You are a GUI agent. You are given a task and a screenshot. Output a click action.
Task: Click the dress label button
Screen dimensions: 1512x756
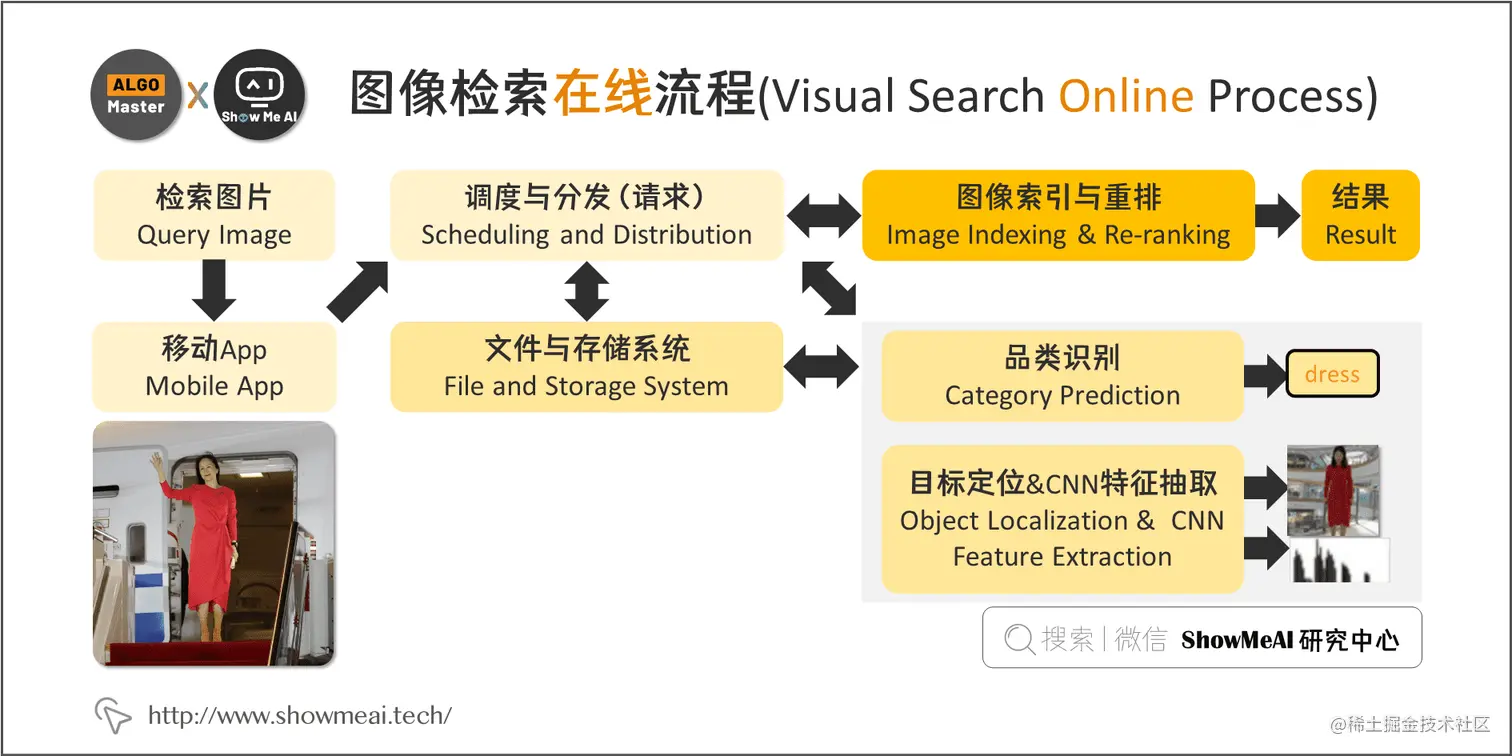pos(1332,373)
